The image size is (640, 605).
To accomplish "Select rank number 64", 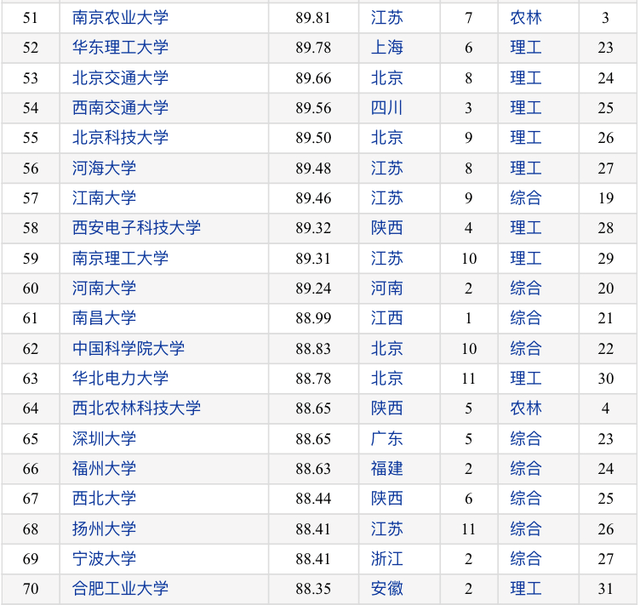I will point(31,409).
